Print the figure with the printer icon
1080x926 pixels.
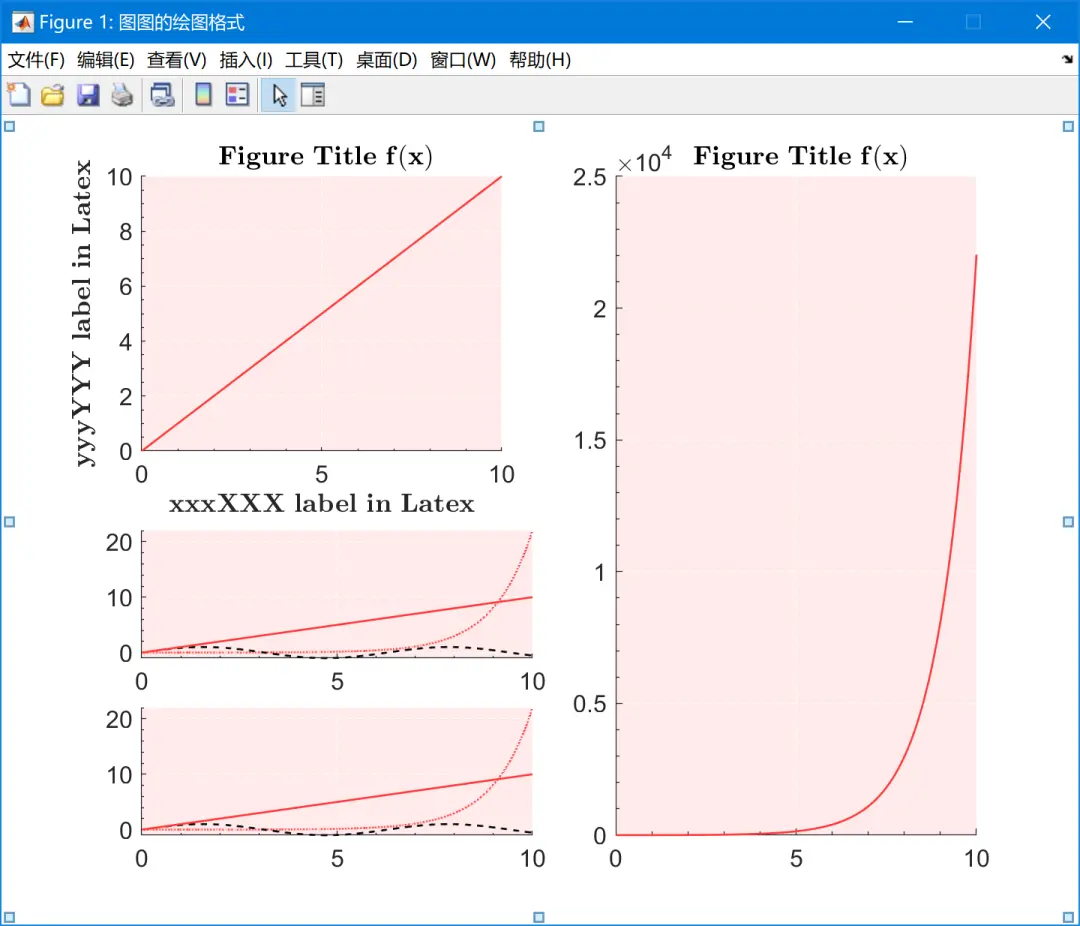click(x=122, y=95)
